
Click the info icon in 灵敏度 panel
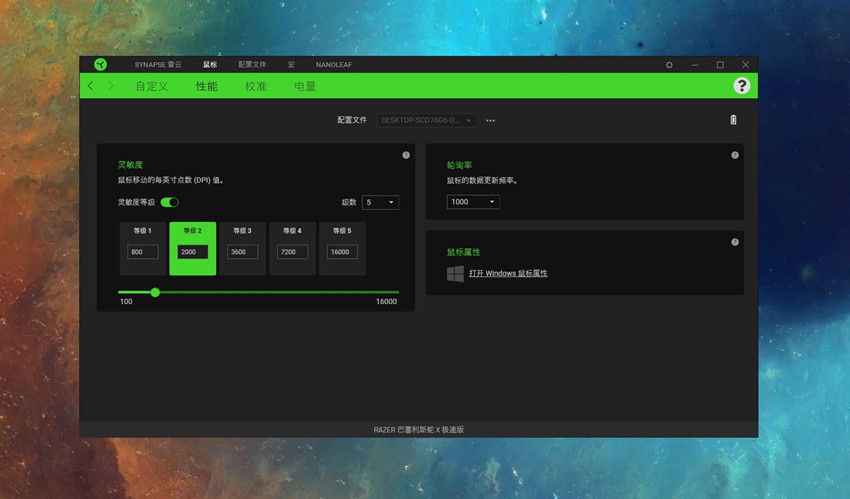(406, 155)
